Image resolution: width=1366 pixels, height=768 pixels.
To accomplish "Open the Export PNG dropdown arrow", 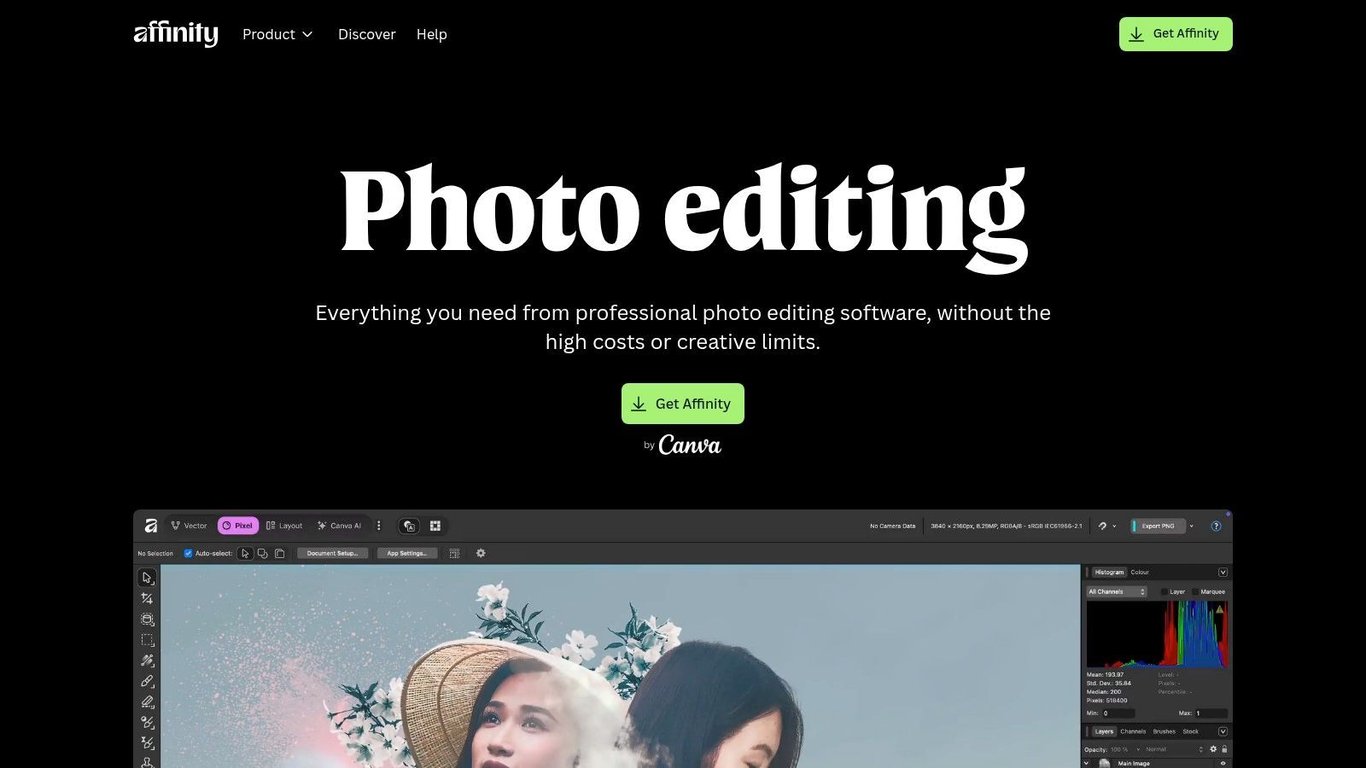I will point(1190,525).
